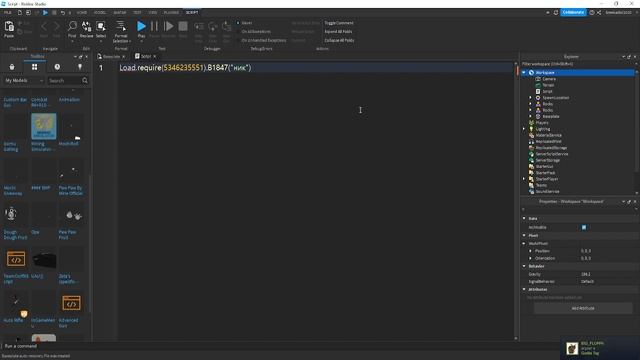Click the Forward navigate arrow

56,27
